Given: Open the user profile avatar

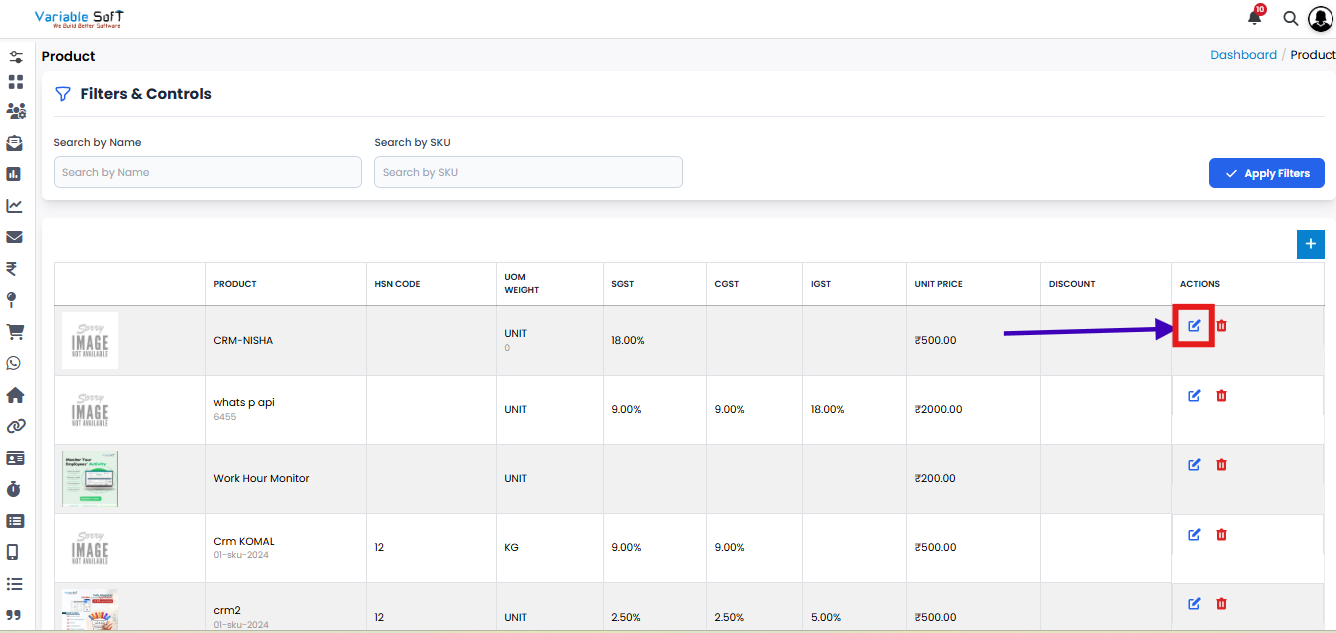Looking at the screenshot, I should (x=1320, y=19).
